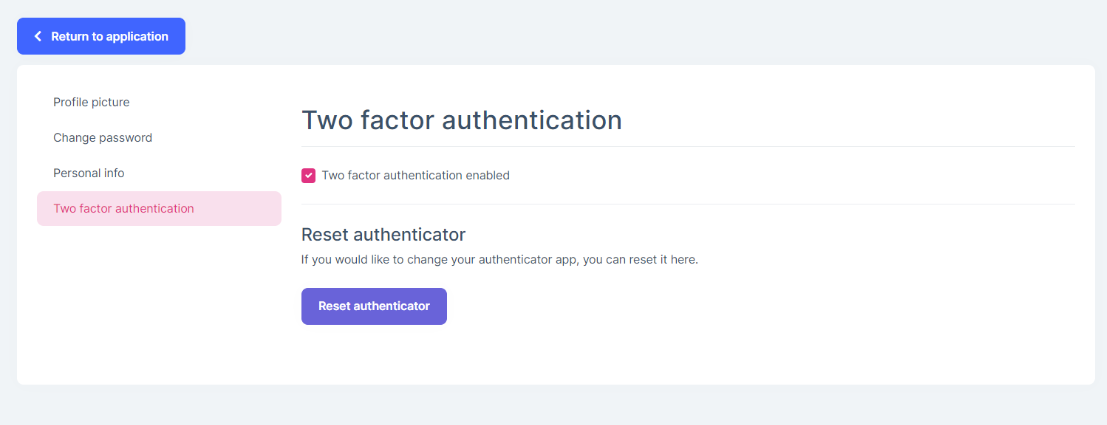Go to Change password settings
The image size is (1107, 425).
coord(102,138)
